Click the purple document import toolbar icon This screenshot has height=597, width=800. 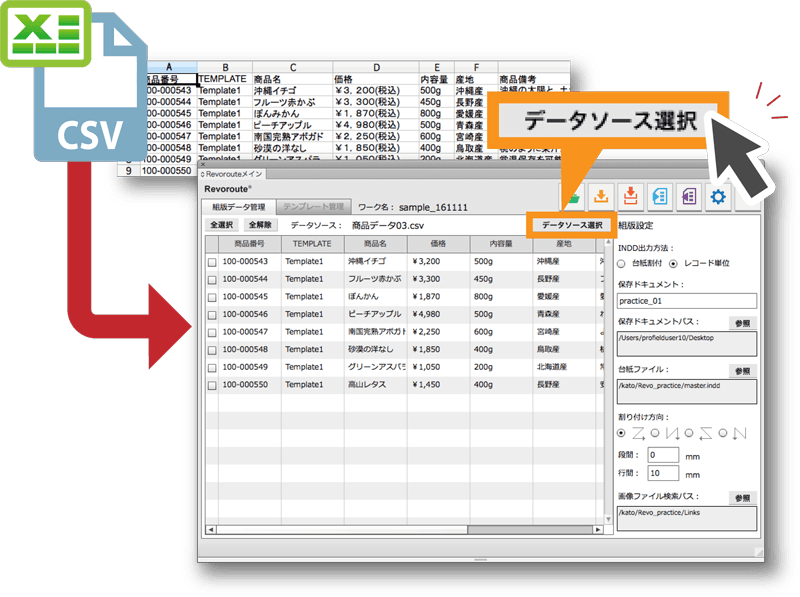coord(689,196)
